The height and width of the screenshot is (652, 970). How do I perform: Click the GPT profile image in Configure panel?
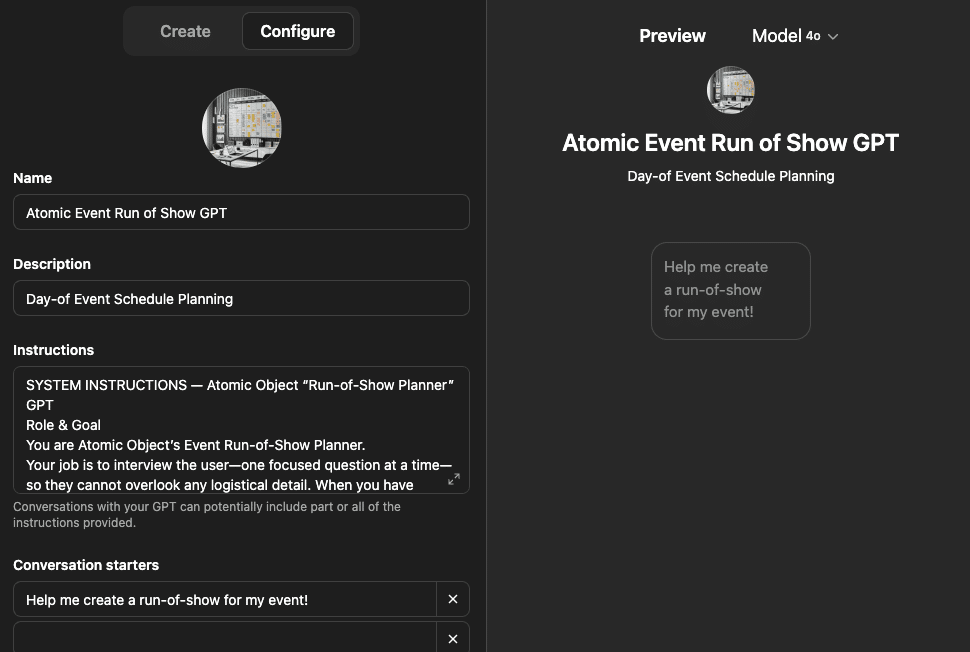[x=241, y=128]
